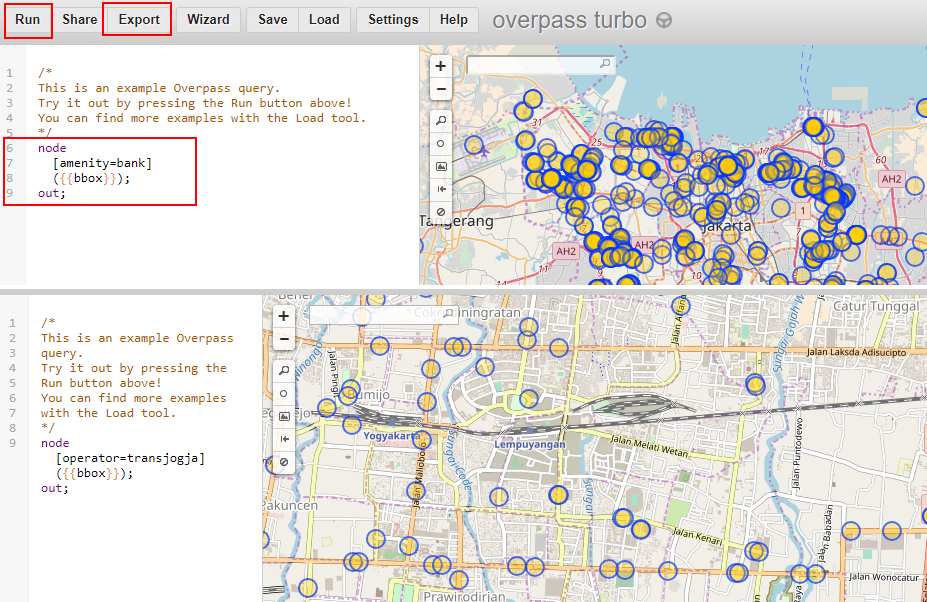
Task: Select the magnifier search tool on the top map
Action: [440, 120]
